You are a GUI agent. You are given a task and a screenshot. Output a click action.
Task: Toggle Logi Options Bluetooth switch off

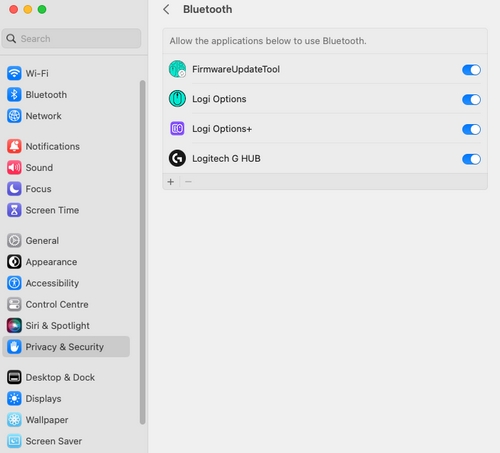click(x=471, y=99)
